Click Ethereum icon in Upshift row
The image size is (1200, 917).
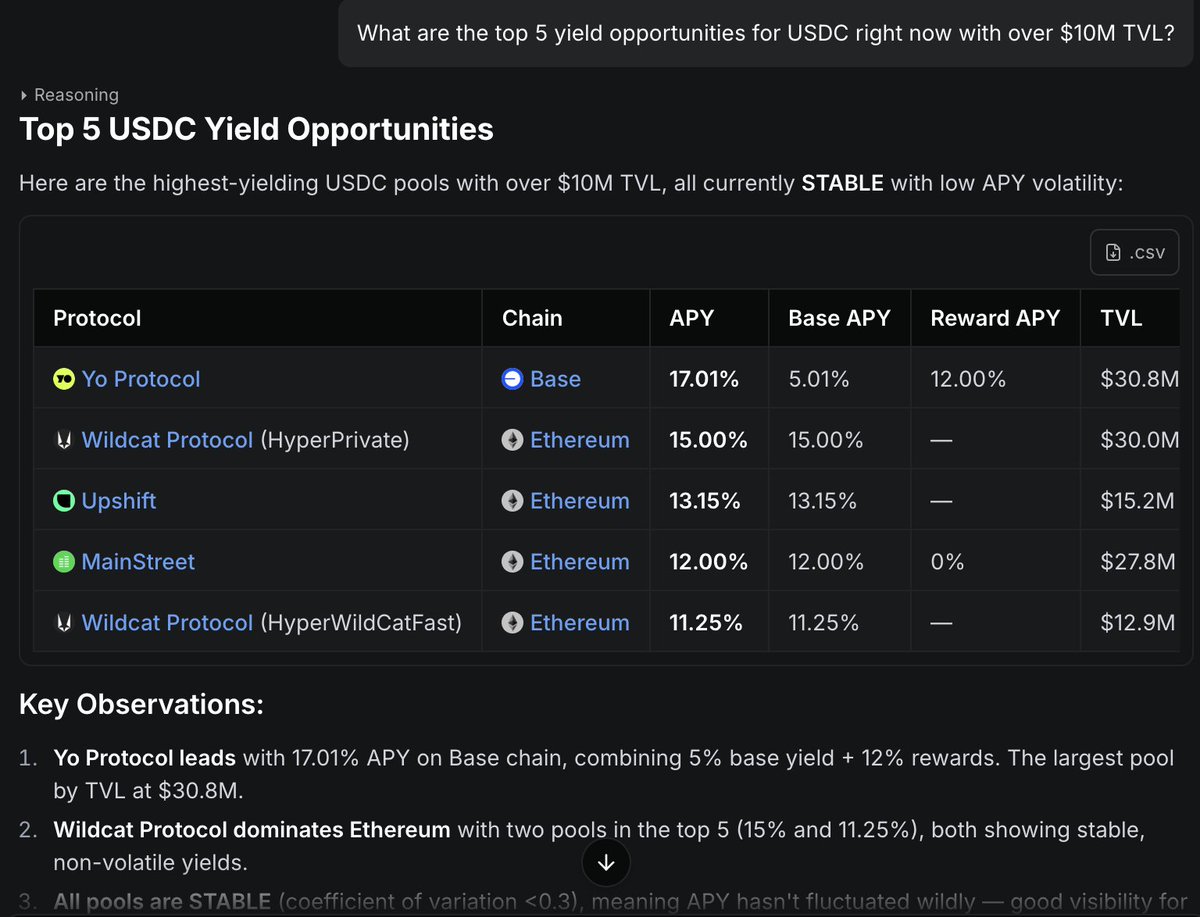512,501
